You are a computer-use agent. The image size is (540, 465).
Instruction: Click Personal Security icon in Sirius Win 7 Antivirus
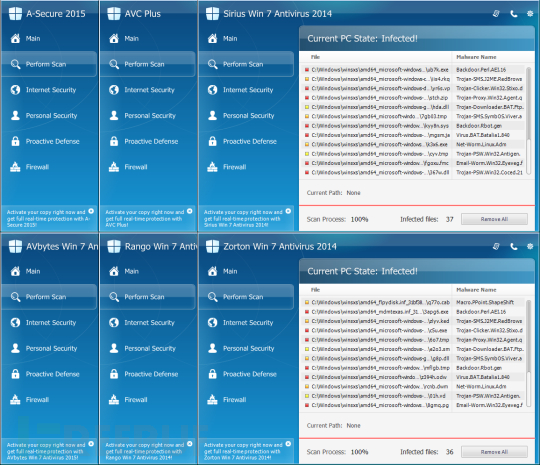click(x=212, y=115)
